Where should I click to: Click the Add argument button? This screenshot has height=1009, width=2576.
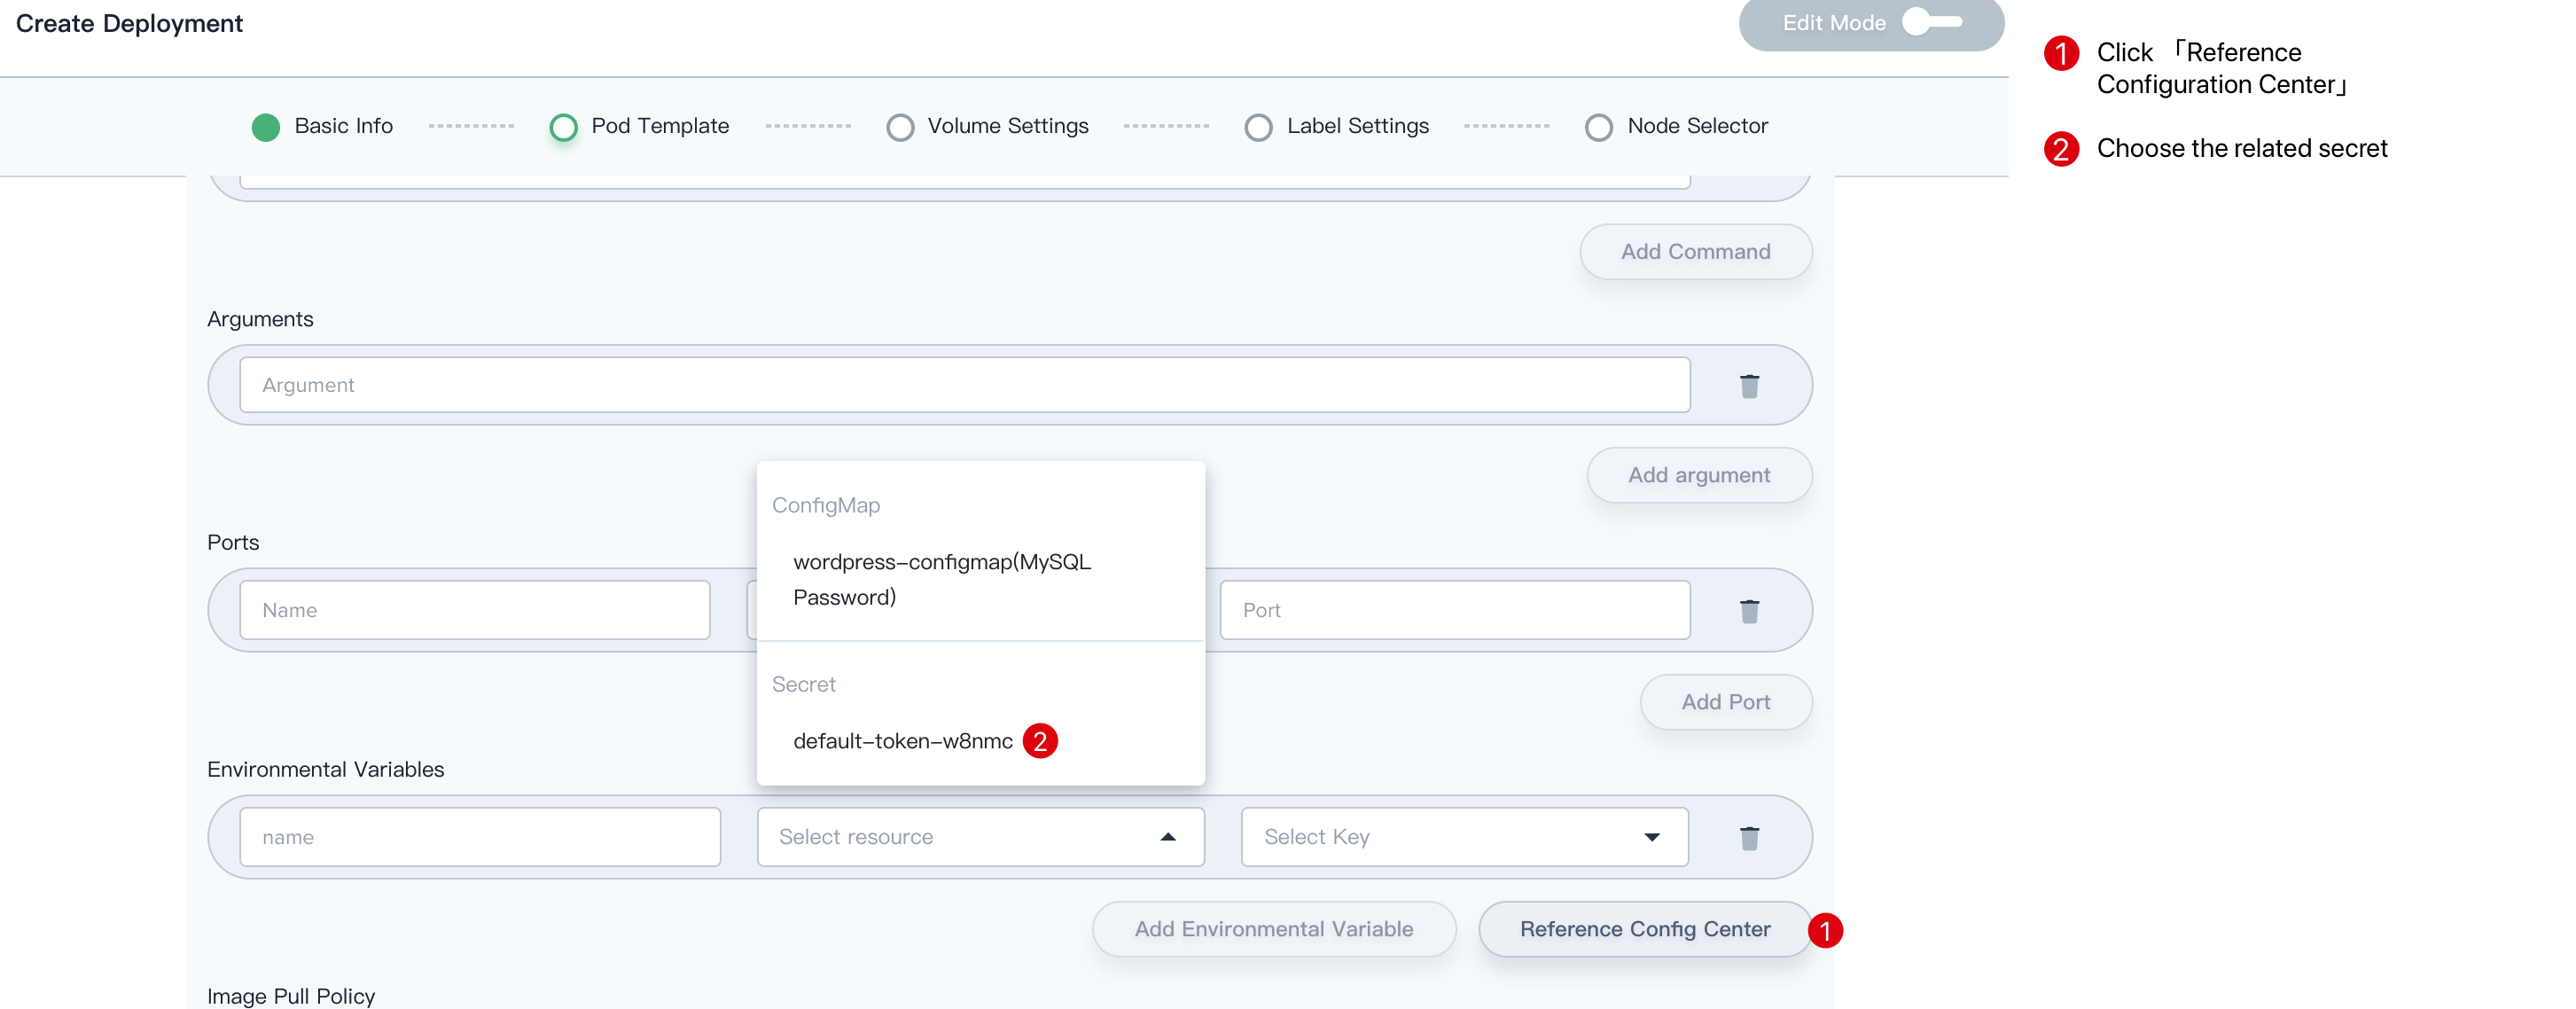pos(1699,475)
